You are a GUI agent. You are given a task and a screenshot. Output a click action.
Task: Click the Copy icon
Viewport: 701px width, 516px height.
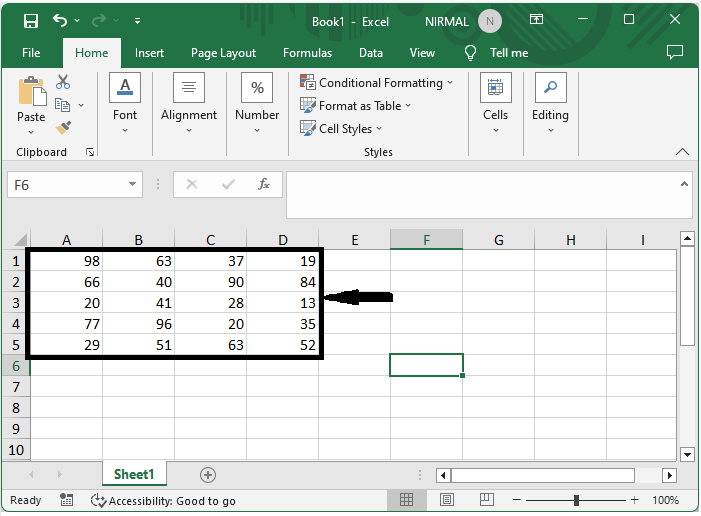(x=63, y=105)
